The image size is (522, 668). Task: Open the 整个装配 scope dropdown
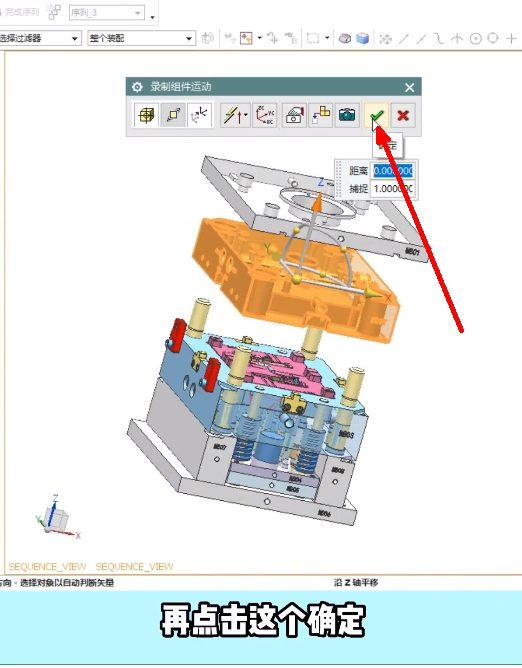click(x=141, y=38)
